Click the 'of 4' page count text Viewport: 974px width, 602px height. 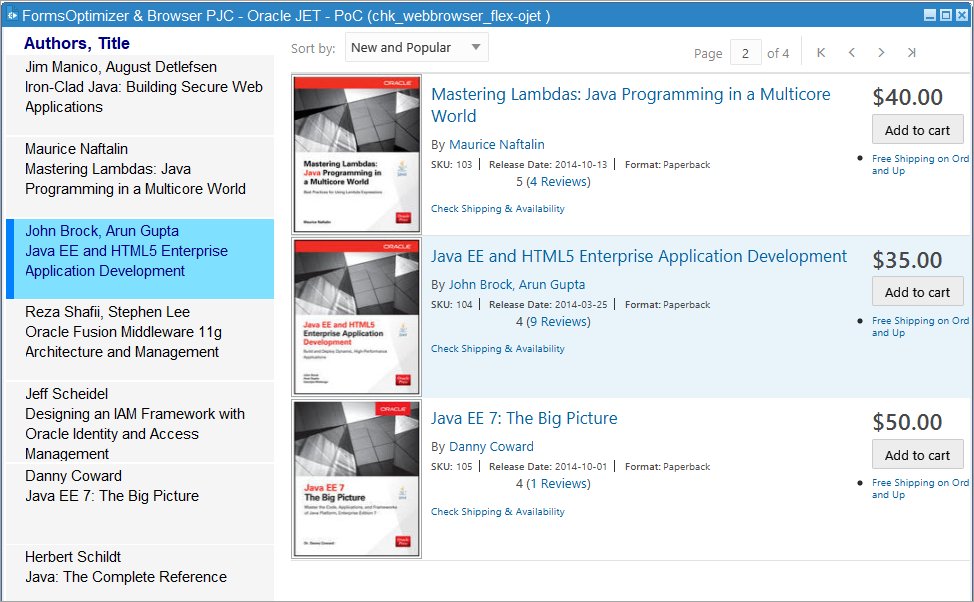tap(778, 53)
